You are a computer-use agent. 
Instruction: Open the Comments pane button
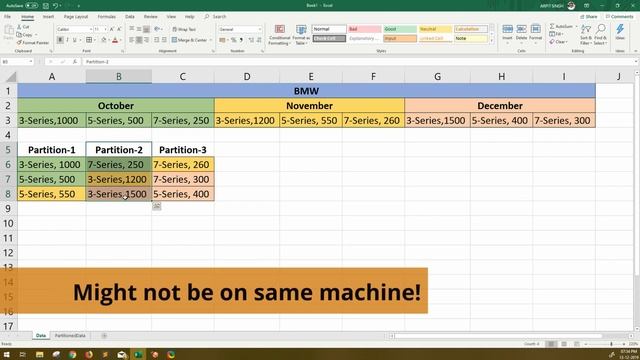coord(619,17)
